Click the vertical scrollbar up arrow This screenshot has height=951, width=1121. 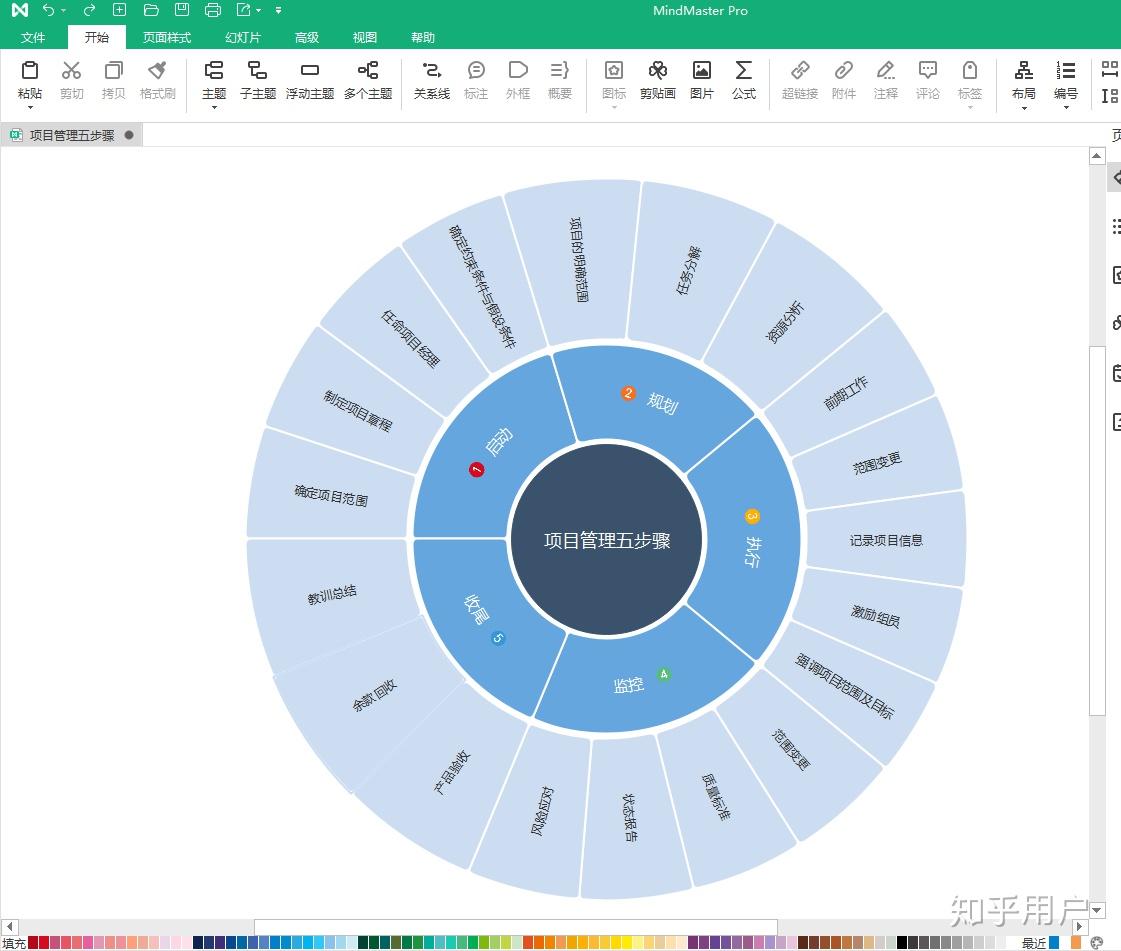tap(1097, 156)
